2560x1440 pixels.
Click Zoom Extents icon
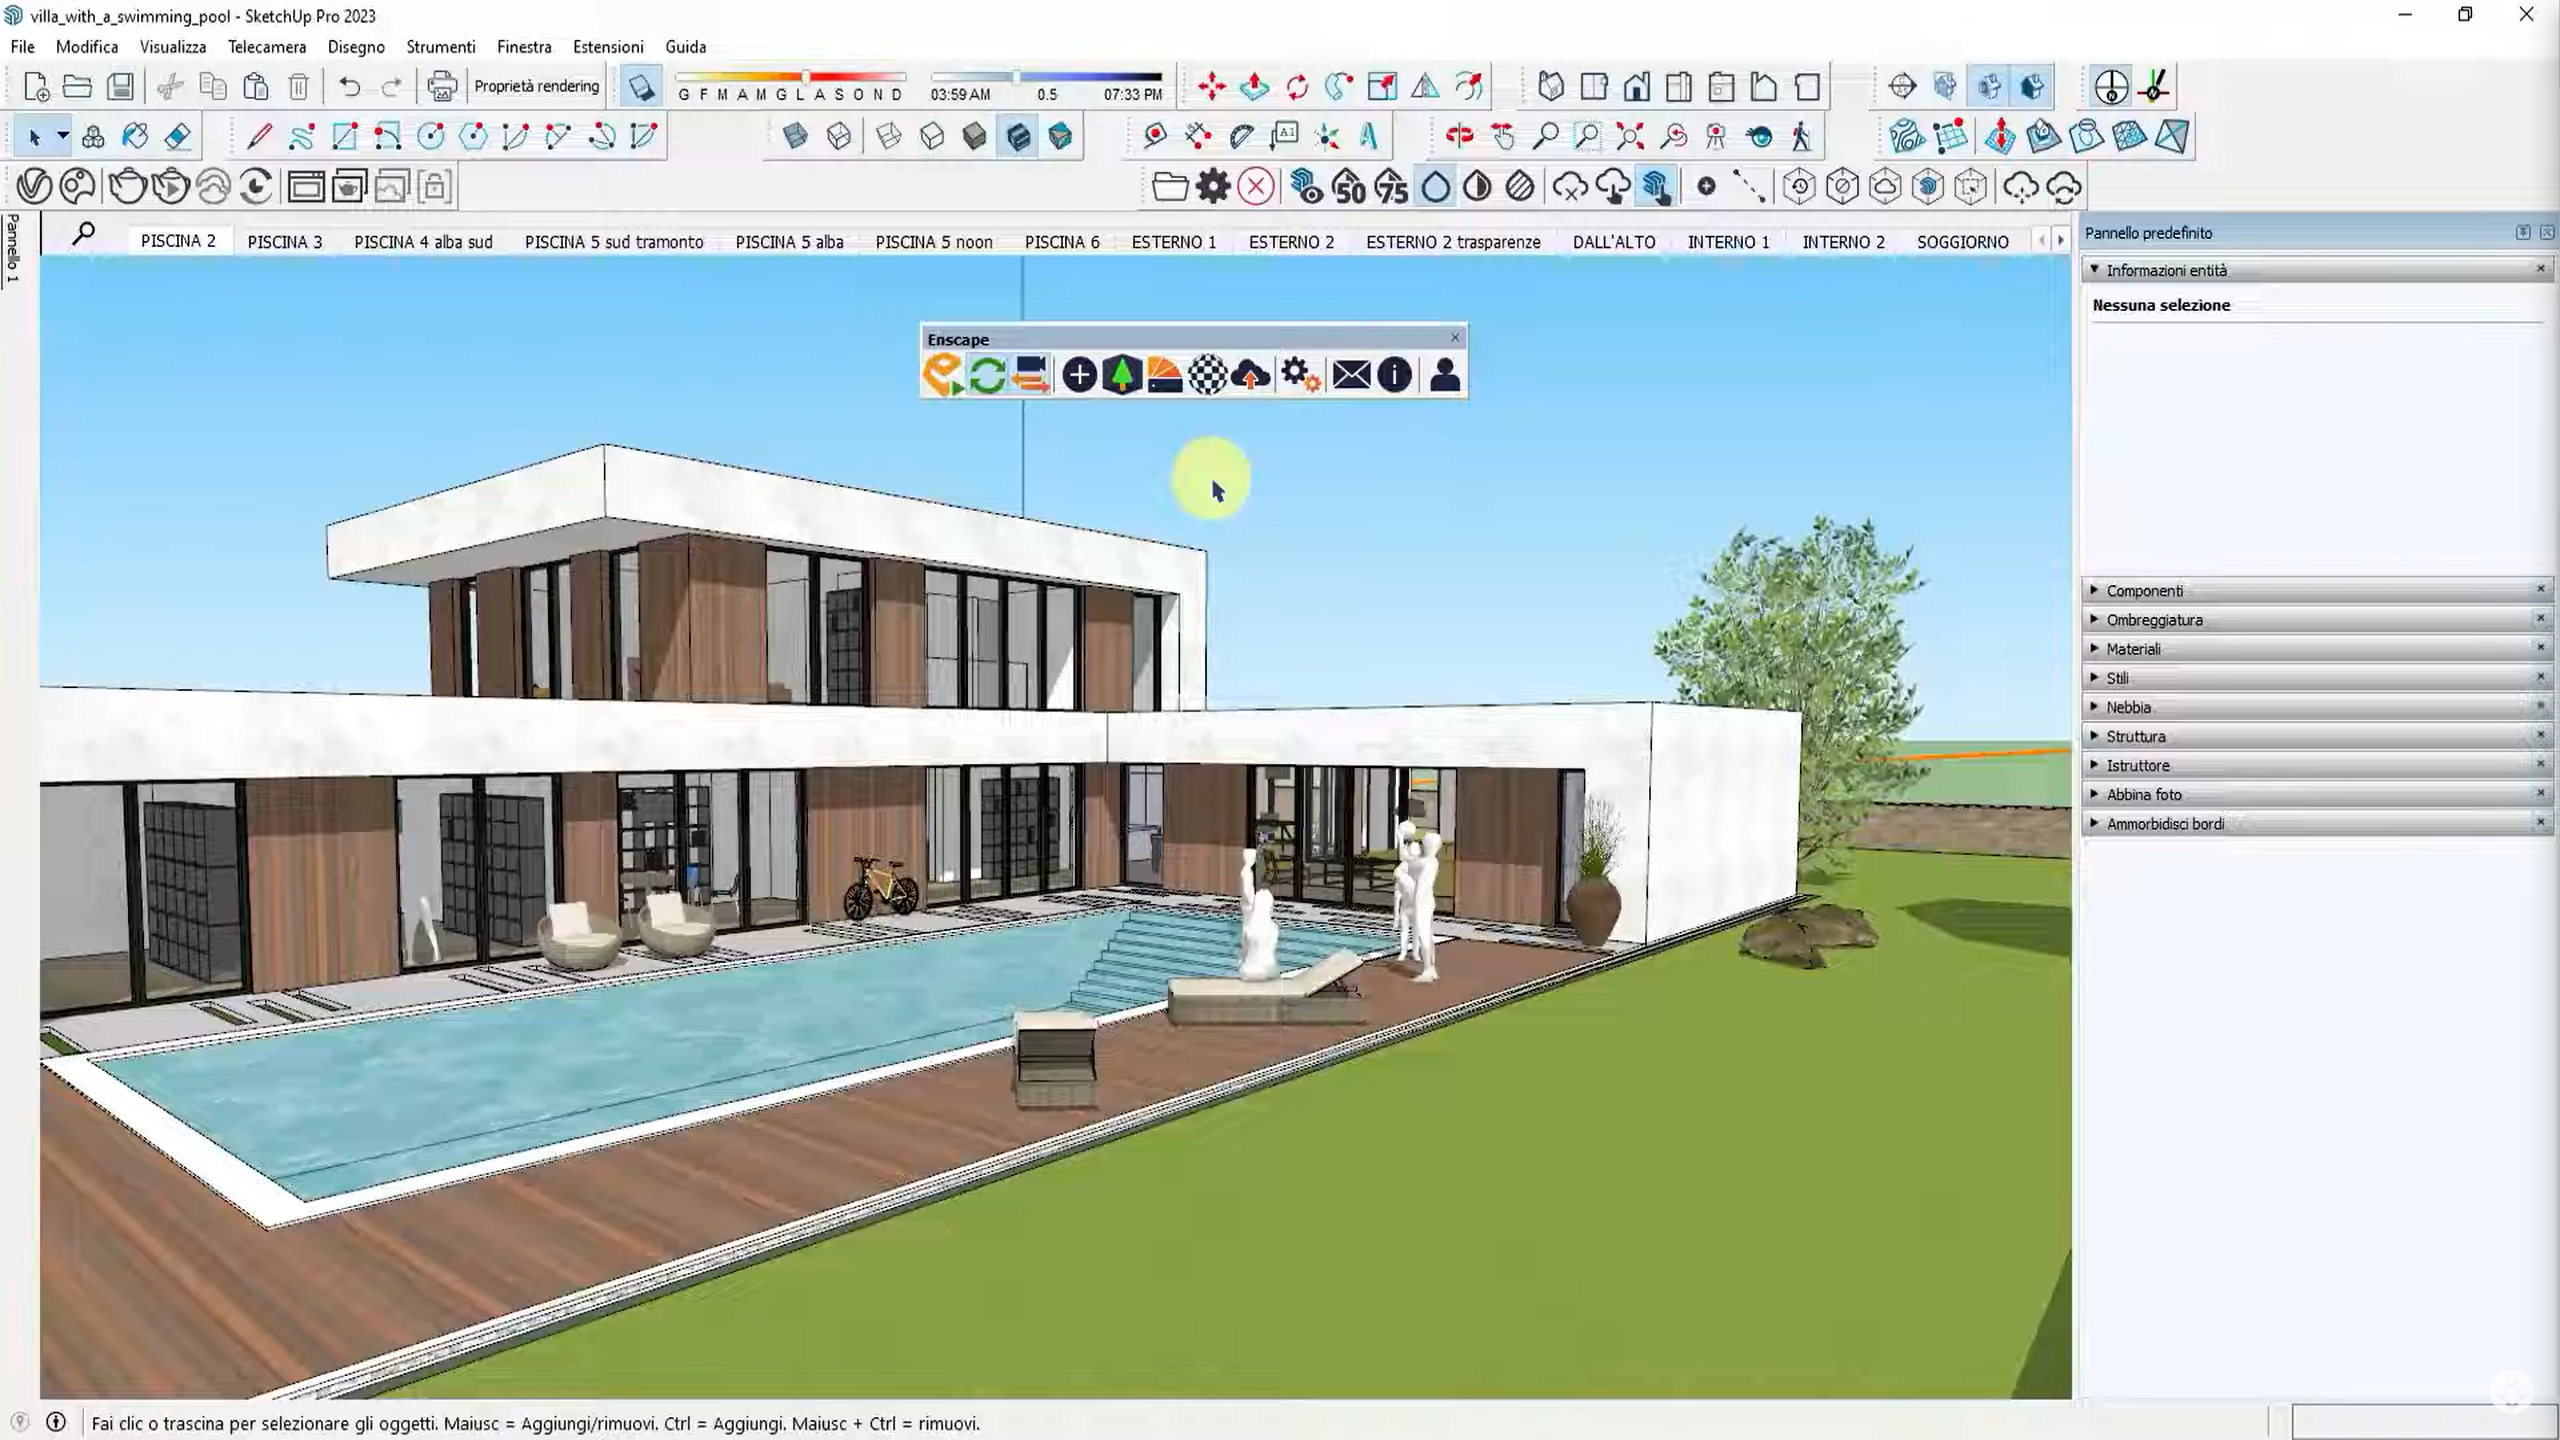pos(1630,136)
